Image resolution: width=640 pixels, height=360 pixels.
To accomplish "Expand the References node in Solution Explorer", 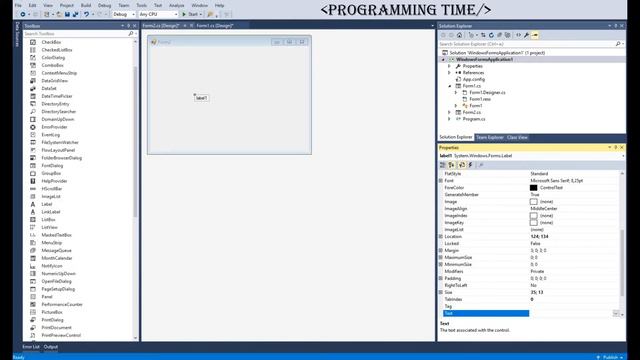I will [450, 73].
